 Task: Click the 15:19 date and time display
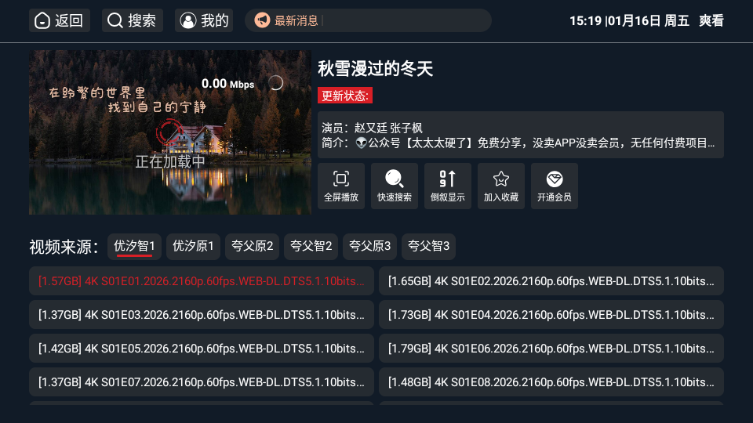tap(629, 21)
